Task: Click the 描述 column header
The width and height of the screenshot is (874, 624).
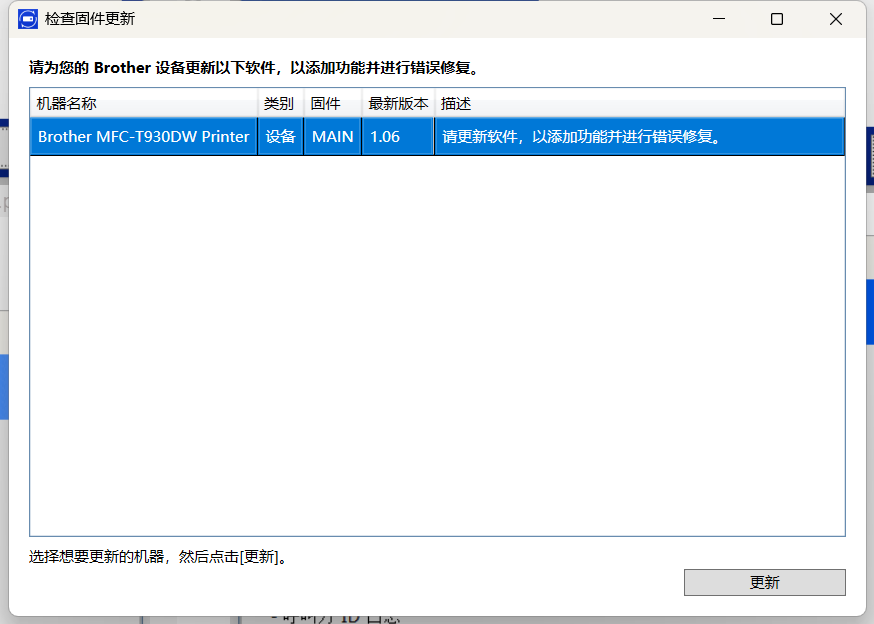Action: tap(640, 103)
